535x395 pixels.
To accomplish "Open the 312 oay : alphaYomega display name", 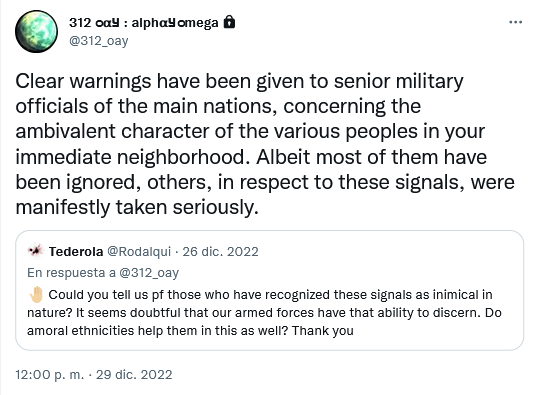I will [x=144, y=23].
